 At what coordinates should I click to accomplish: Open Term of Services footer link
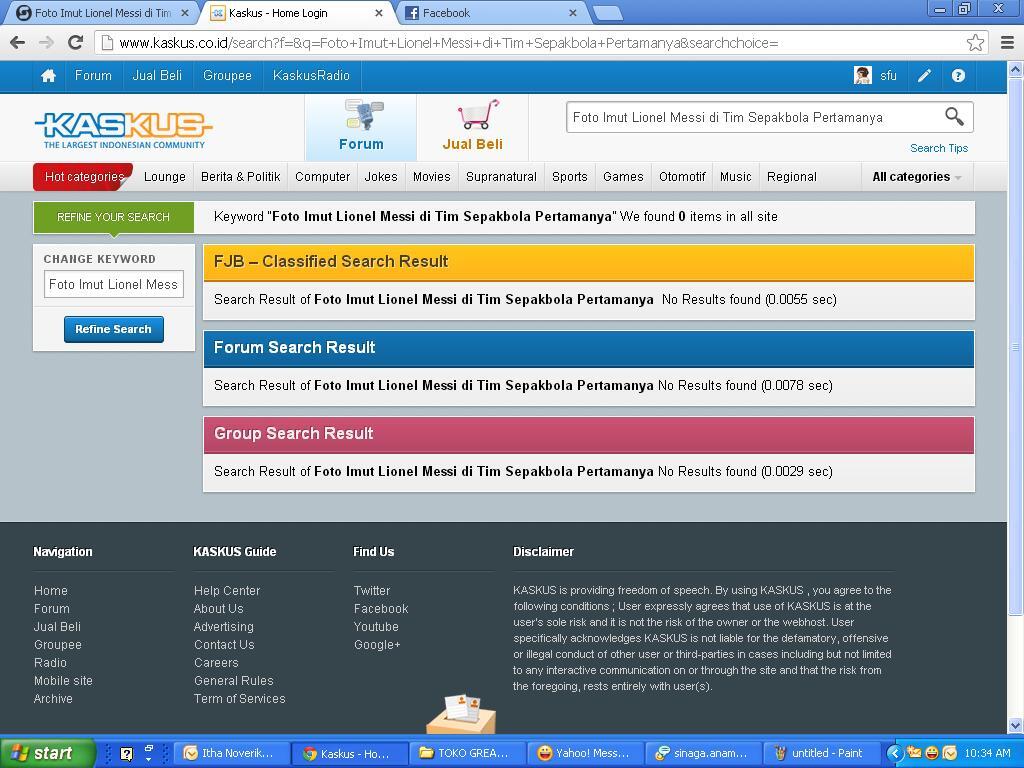[239, 699]
